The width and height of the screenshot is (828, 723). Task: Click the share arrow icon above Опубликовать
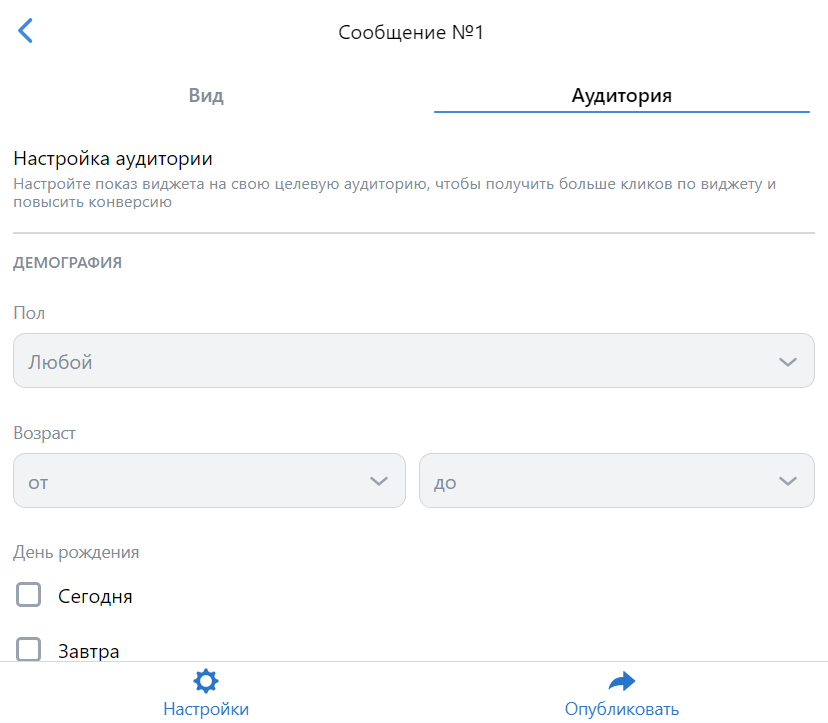point(622,682)
